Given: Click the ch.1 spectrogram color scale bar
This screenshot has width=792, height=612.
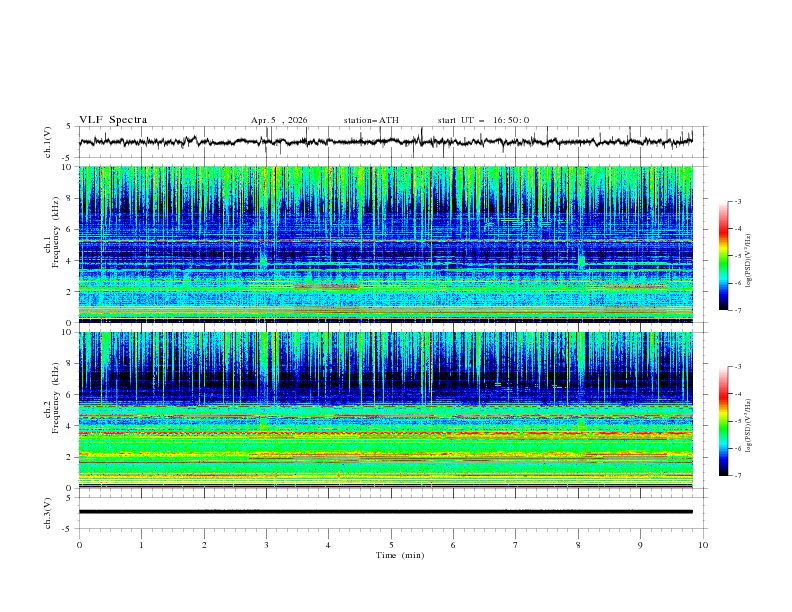Looking at the screenshot, I should (723, 256).
